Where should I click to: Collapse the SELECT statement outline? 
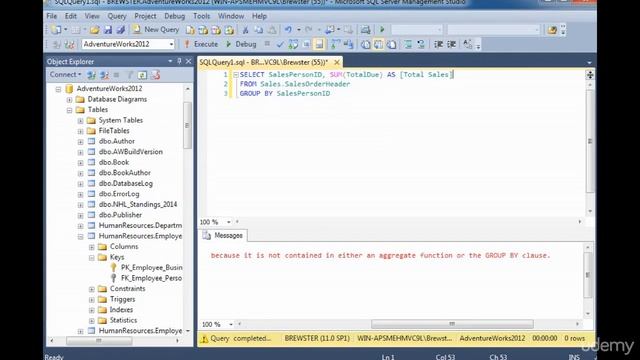point(236,75)
